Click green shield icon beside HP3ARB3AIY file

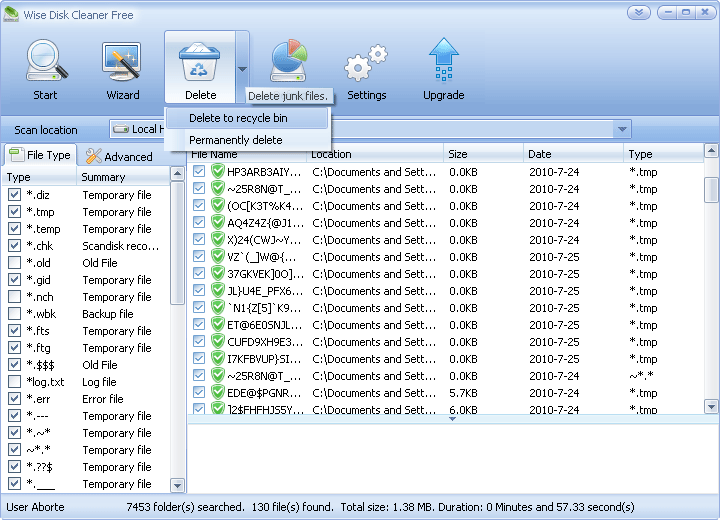tap(218, 172)
